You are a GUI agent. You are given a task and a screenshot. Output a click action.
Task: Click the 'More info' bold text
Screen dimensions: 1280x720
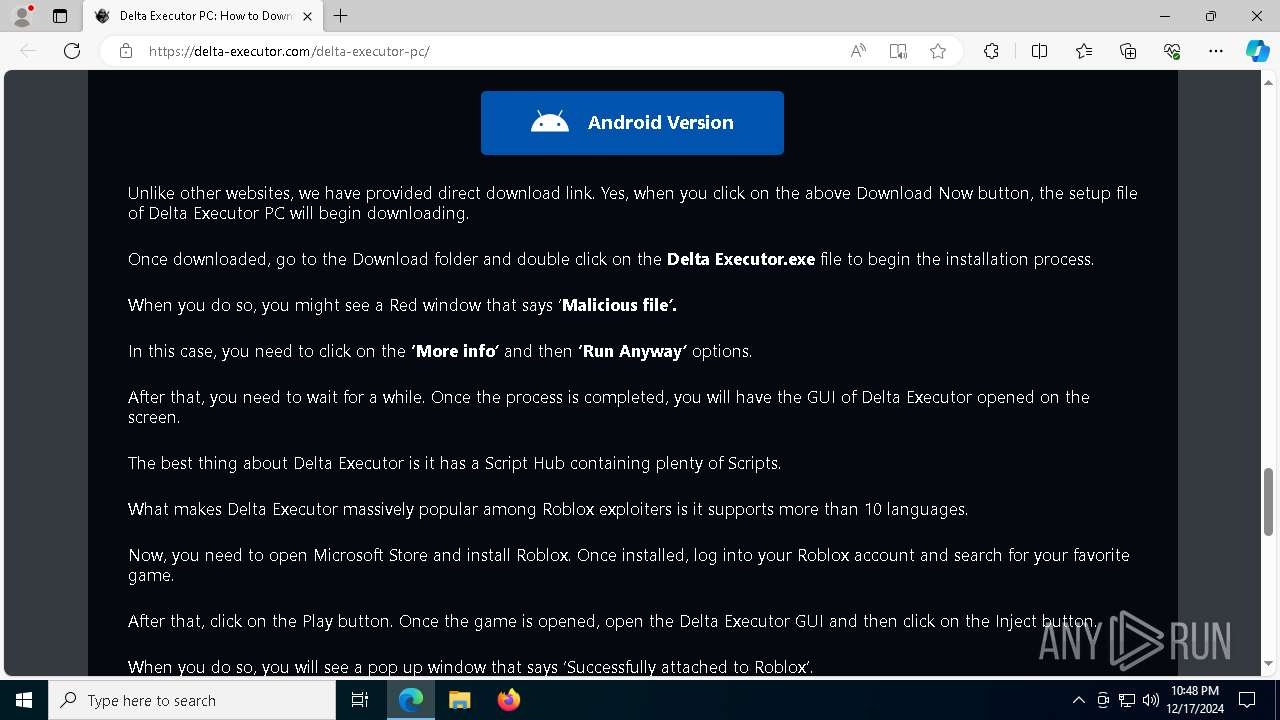pos(455,351)
